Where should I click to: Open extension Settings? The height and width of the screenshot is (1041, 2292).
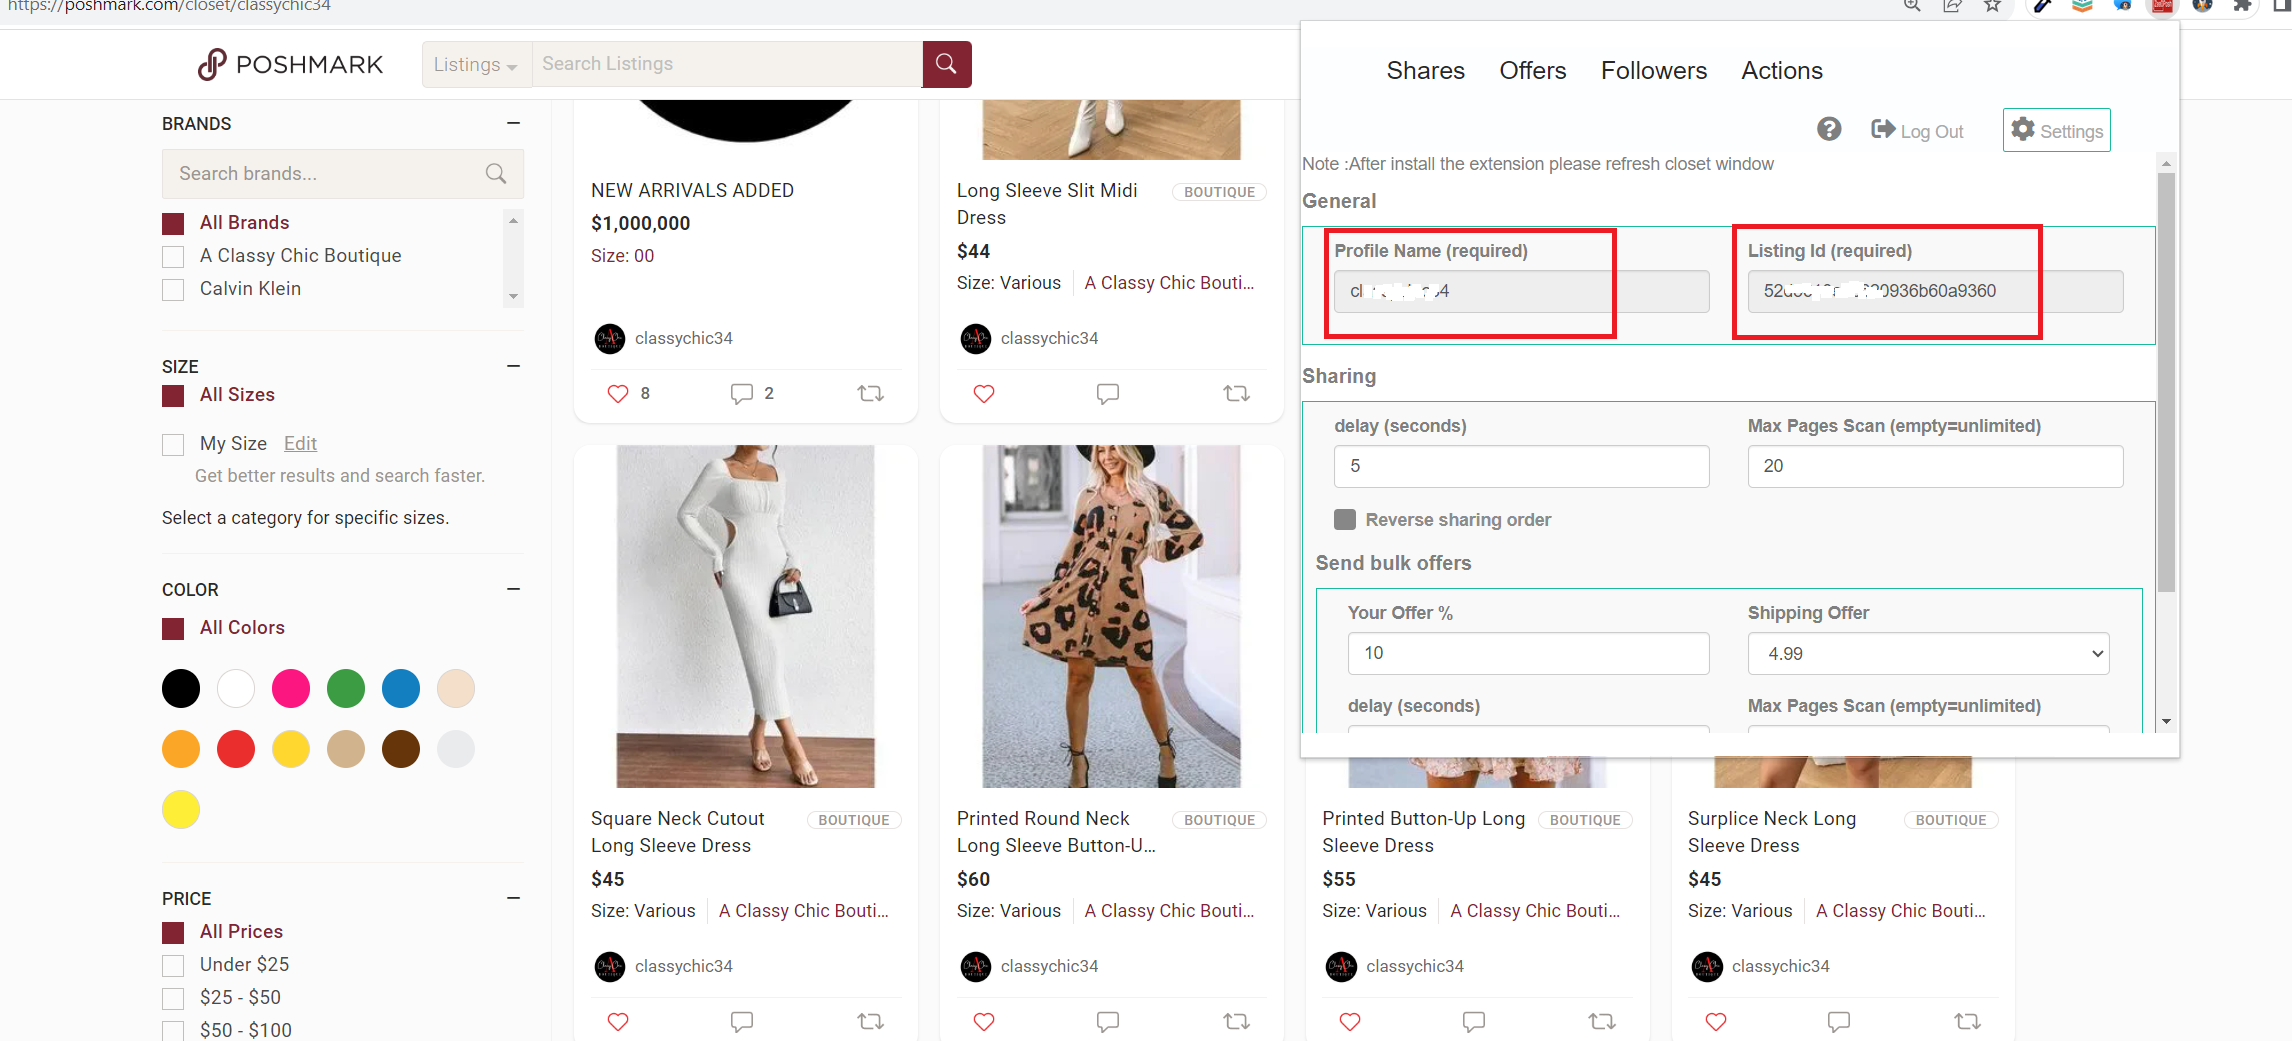pos(2056,130)
